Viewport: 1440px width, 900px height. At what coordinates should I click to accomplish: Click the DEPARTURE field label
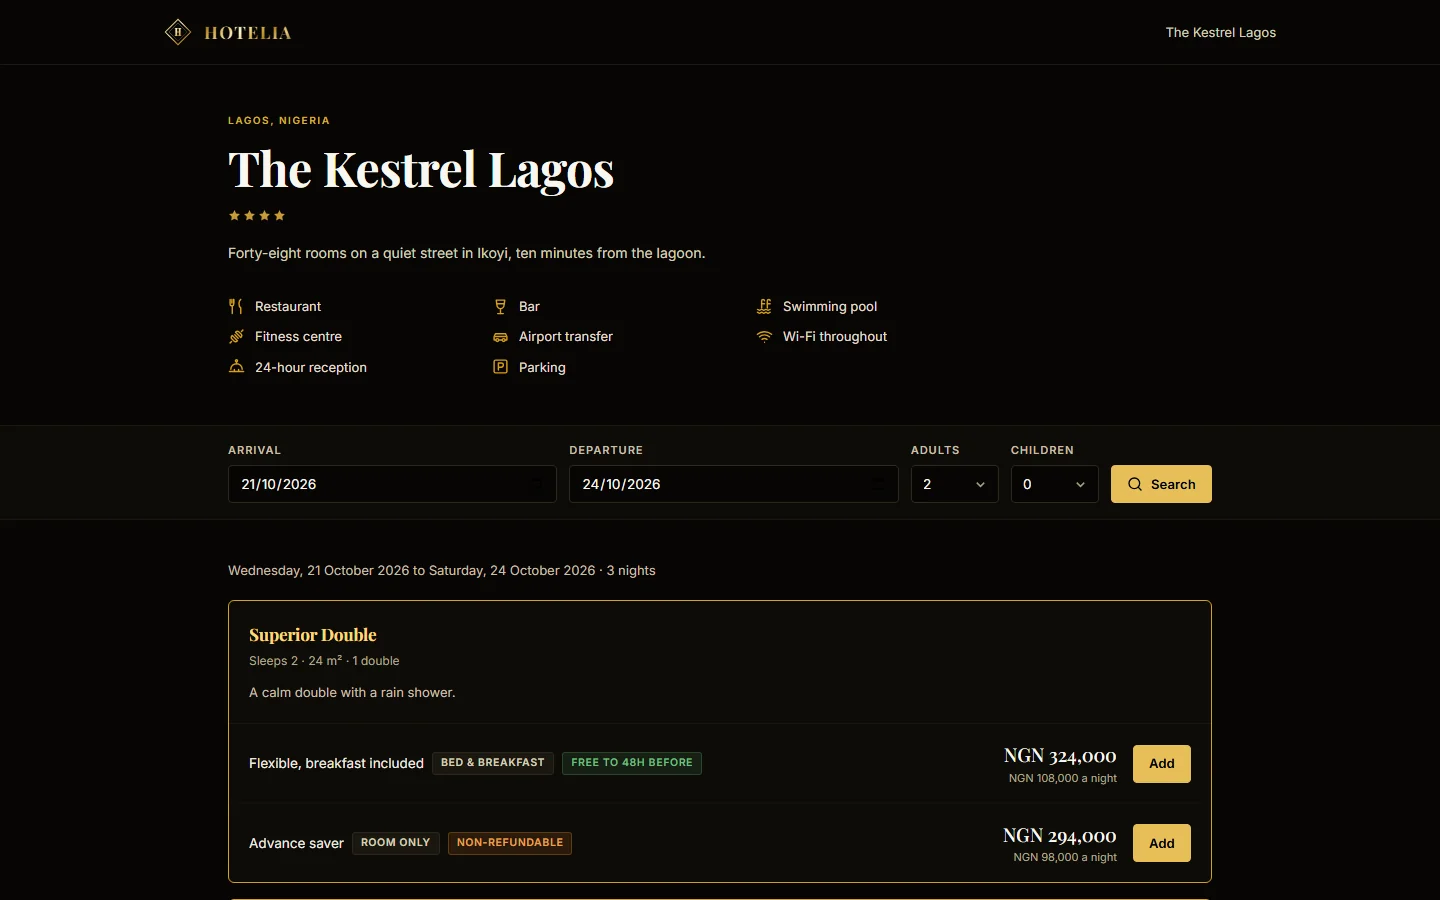pos(606,450)
